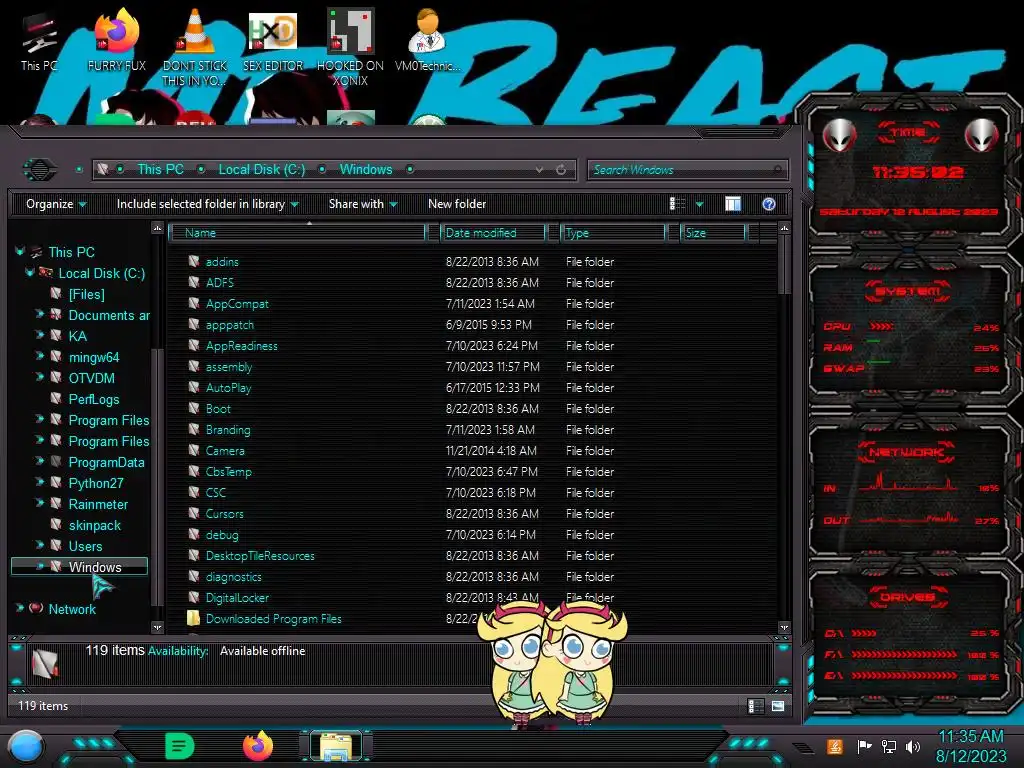Click File Explorer taskbar button
Image resolution: width=1024 pixels, height=768 pixels.
[x=336, y=746]
